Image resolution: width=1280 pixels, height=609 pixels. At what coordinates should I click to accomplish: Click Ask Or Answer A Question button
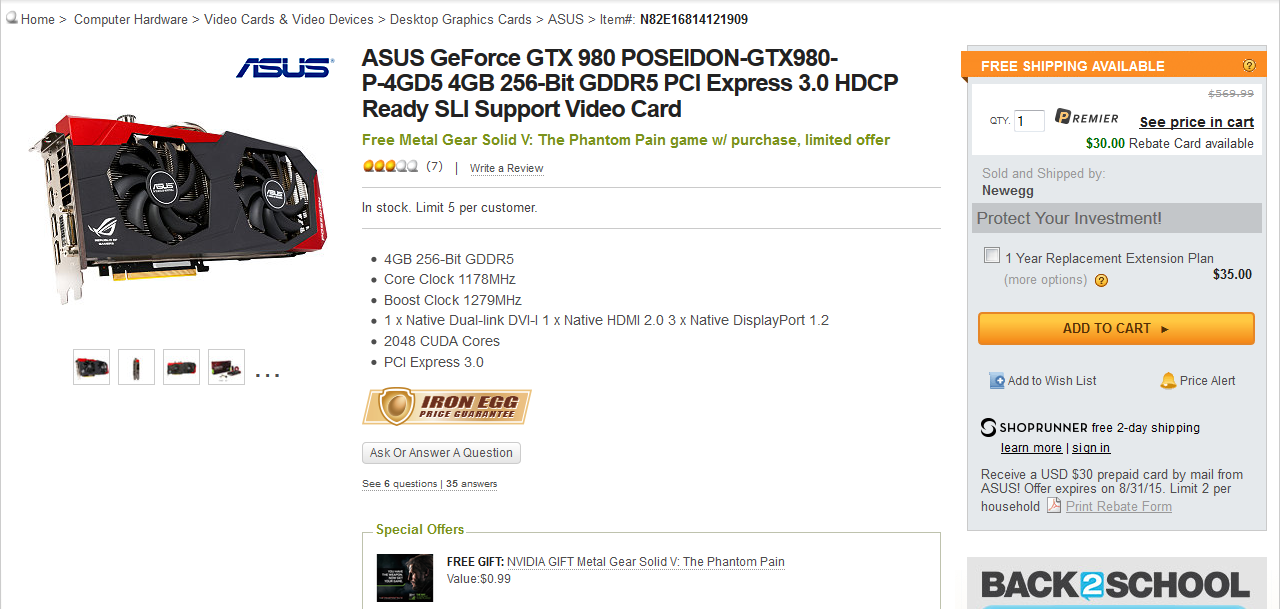coord(441,453)
